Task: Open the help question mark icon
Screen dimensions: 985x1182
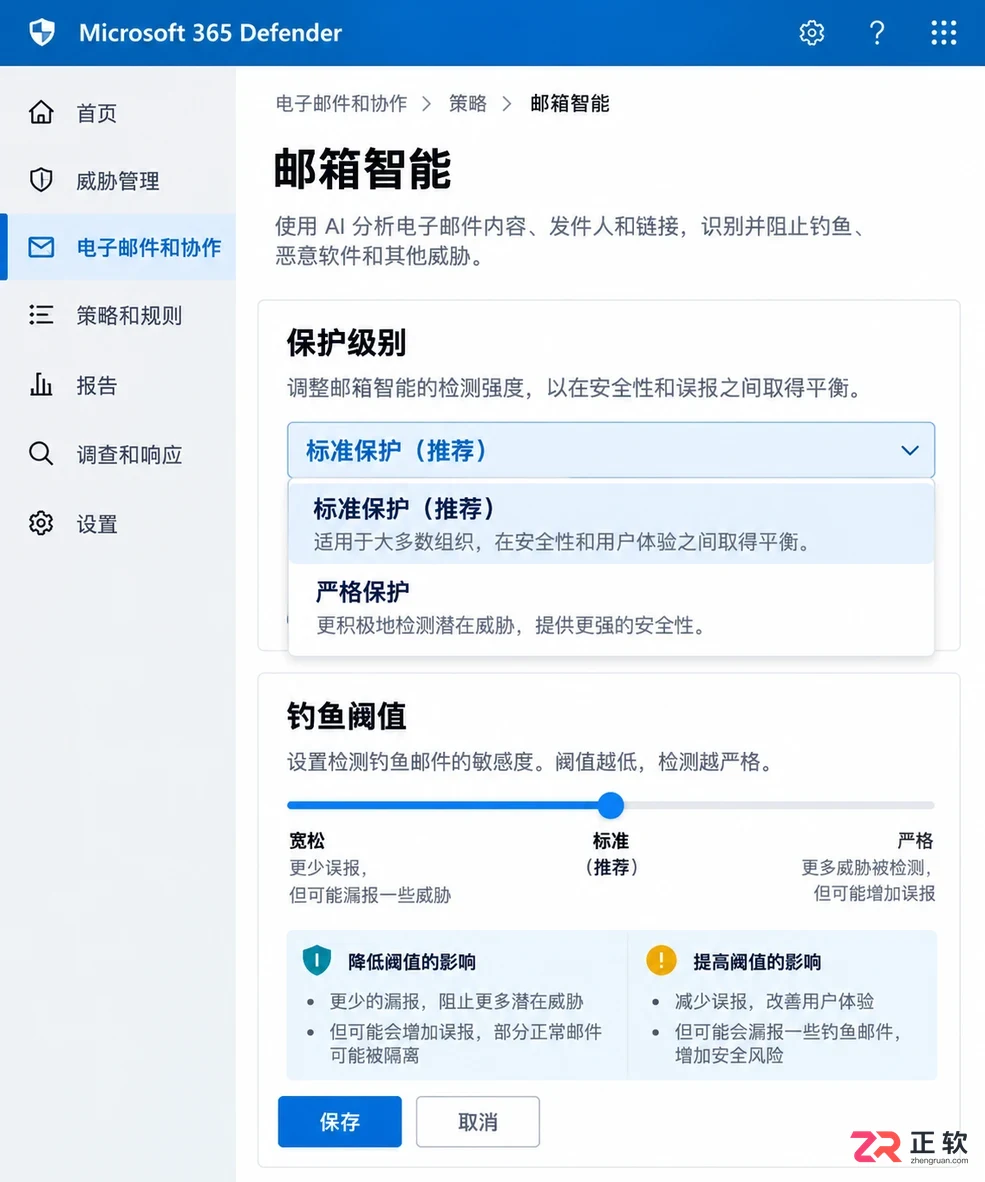Action: [x=876, y=32]
